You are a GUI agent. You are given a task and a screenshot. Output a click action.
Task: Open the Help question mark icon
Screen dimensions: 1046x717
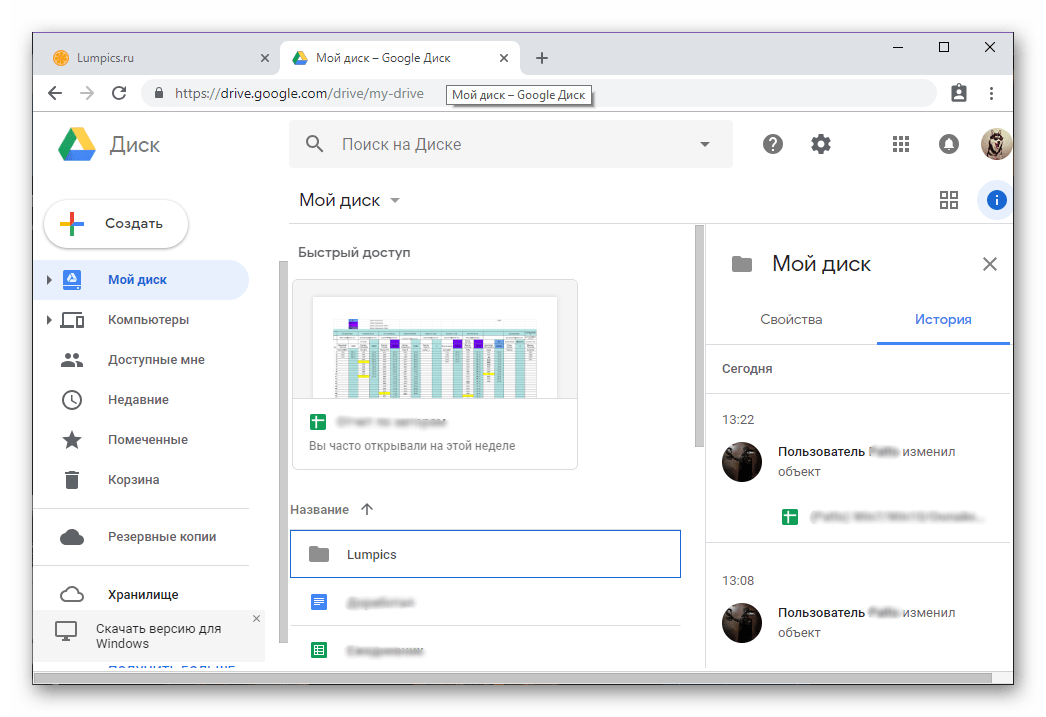click(x=772, y=144)
